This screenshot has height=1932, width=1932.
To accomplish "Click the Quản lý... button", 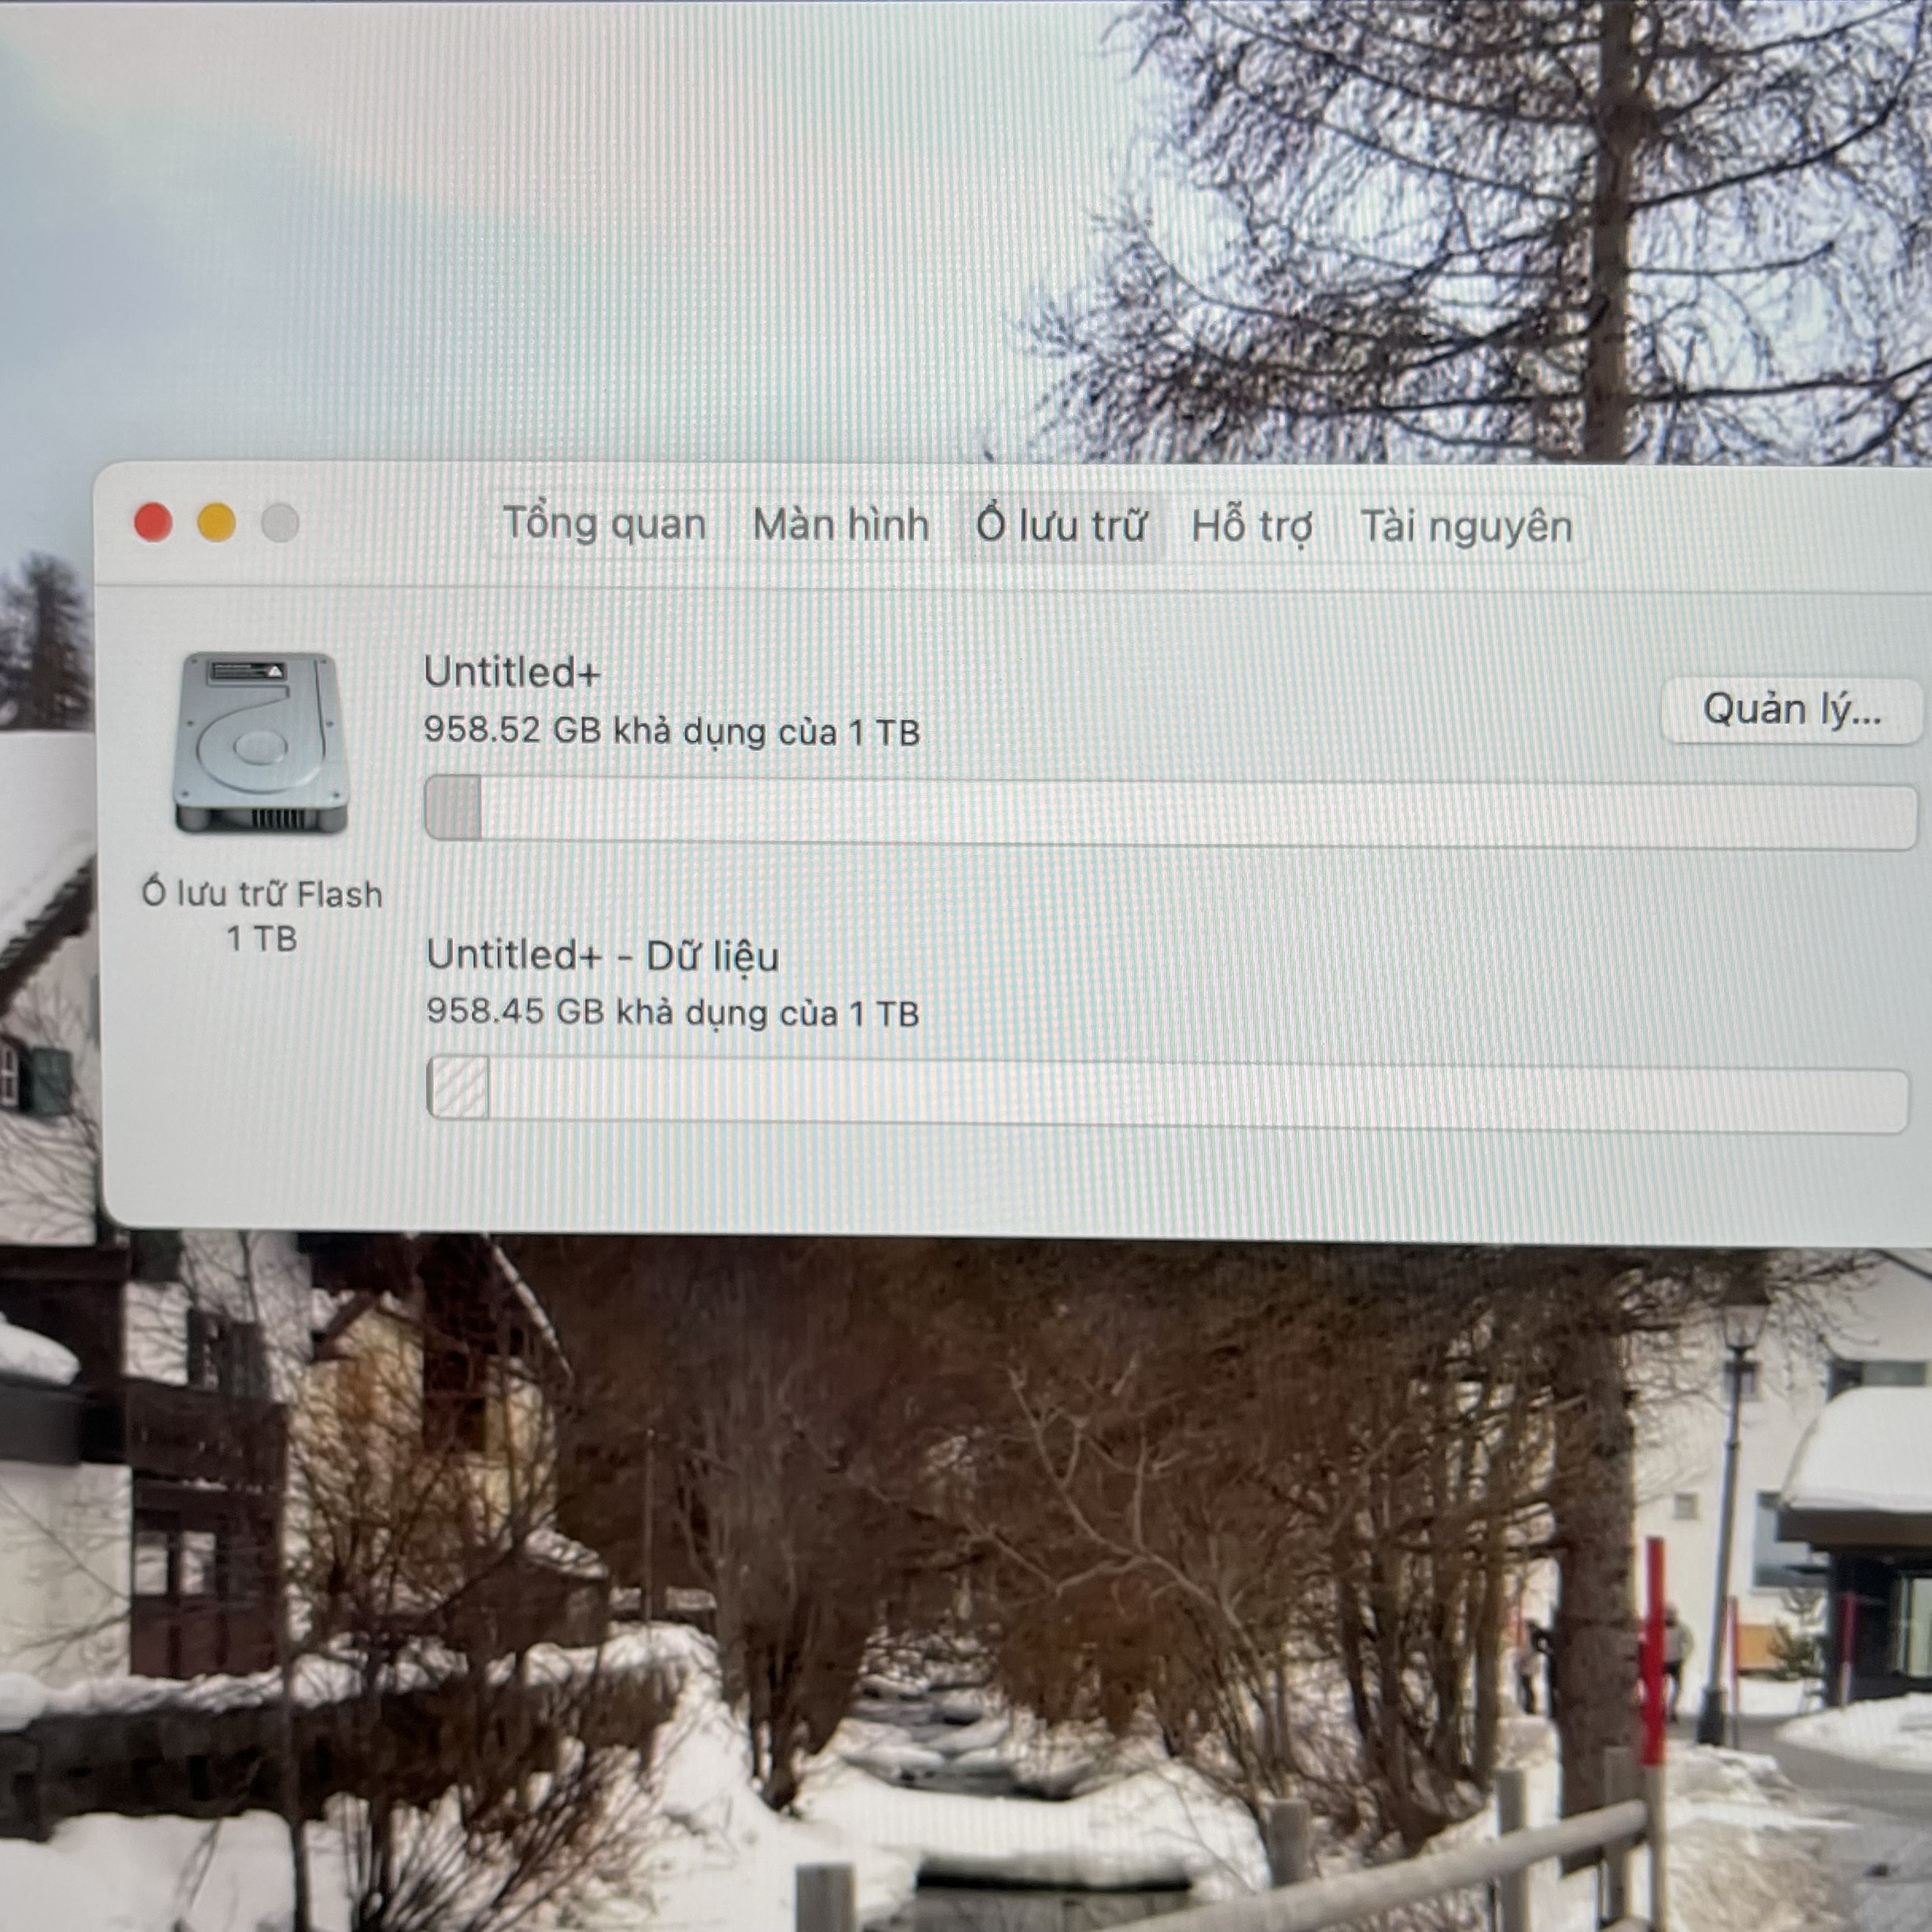I will click(1790, 710).
